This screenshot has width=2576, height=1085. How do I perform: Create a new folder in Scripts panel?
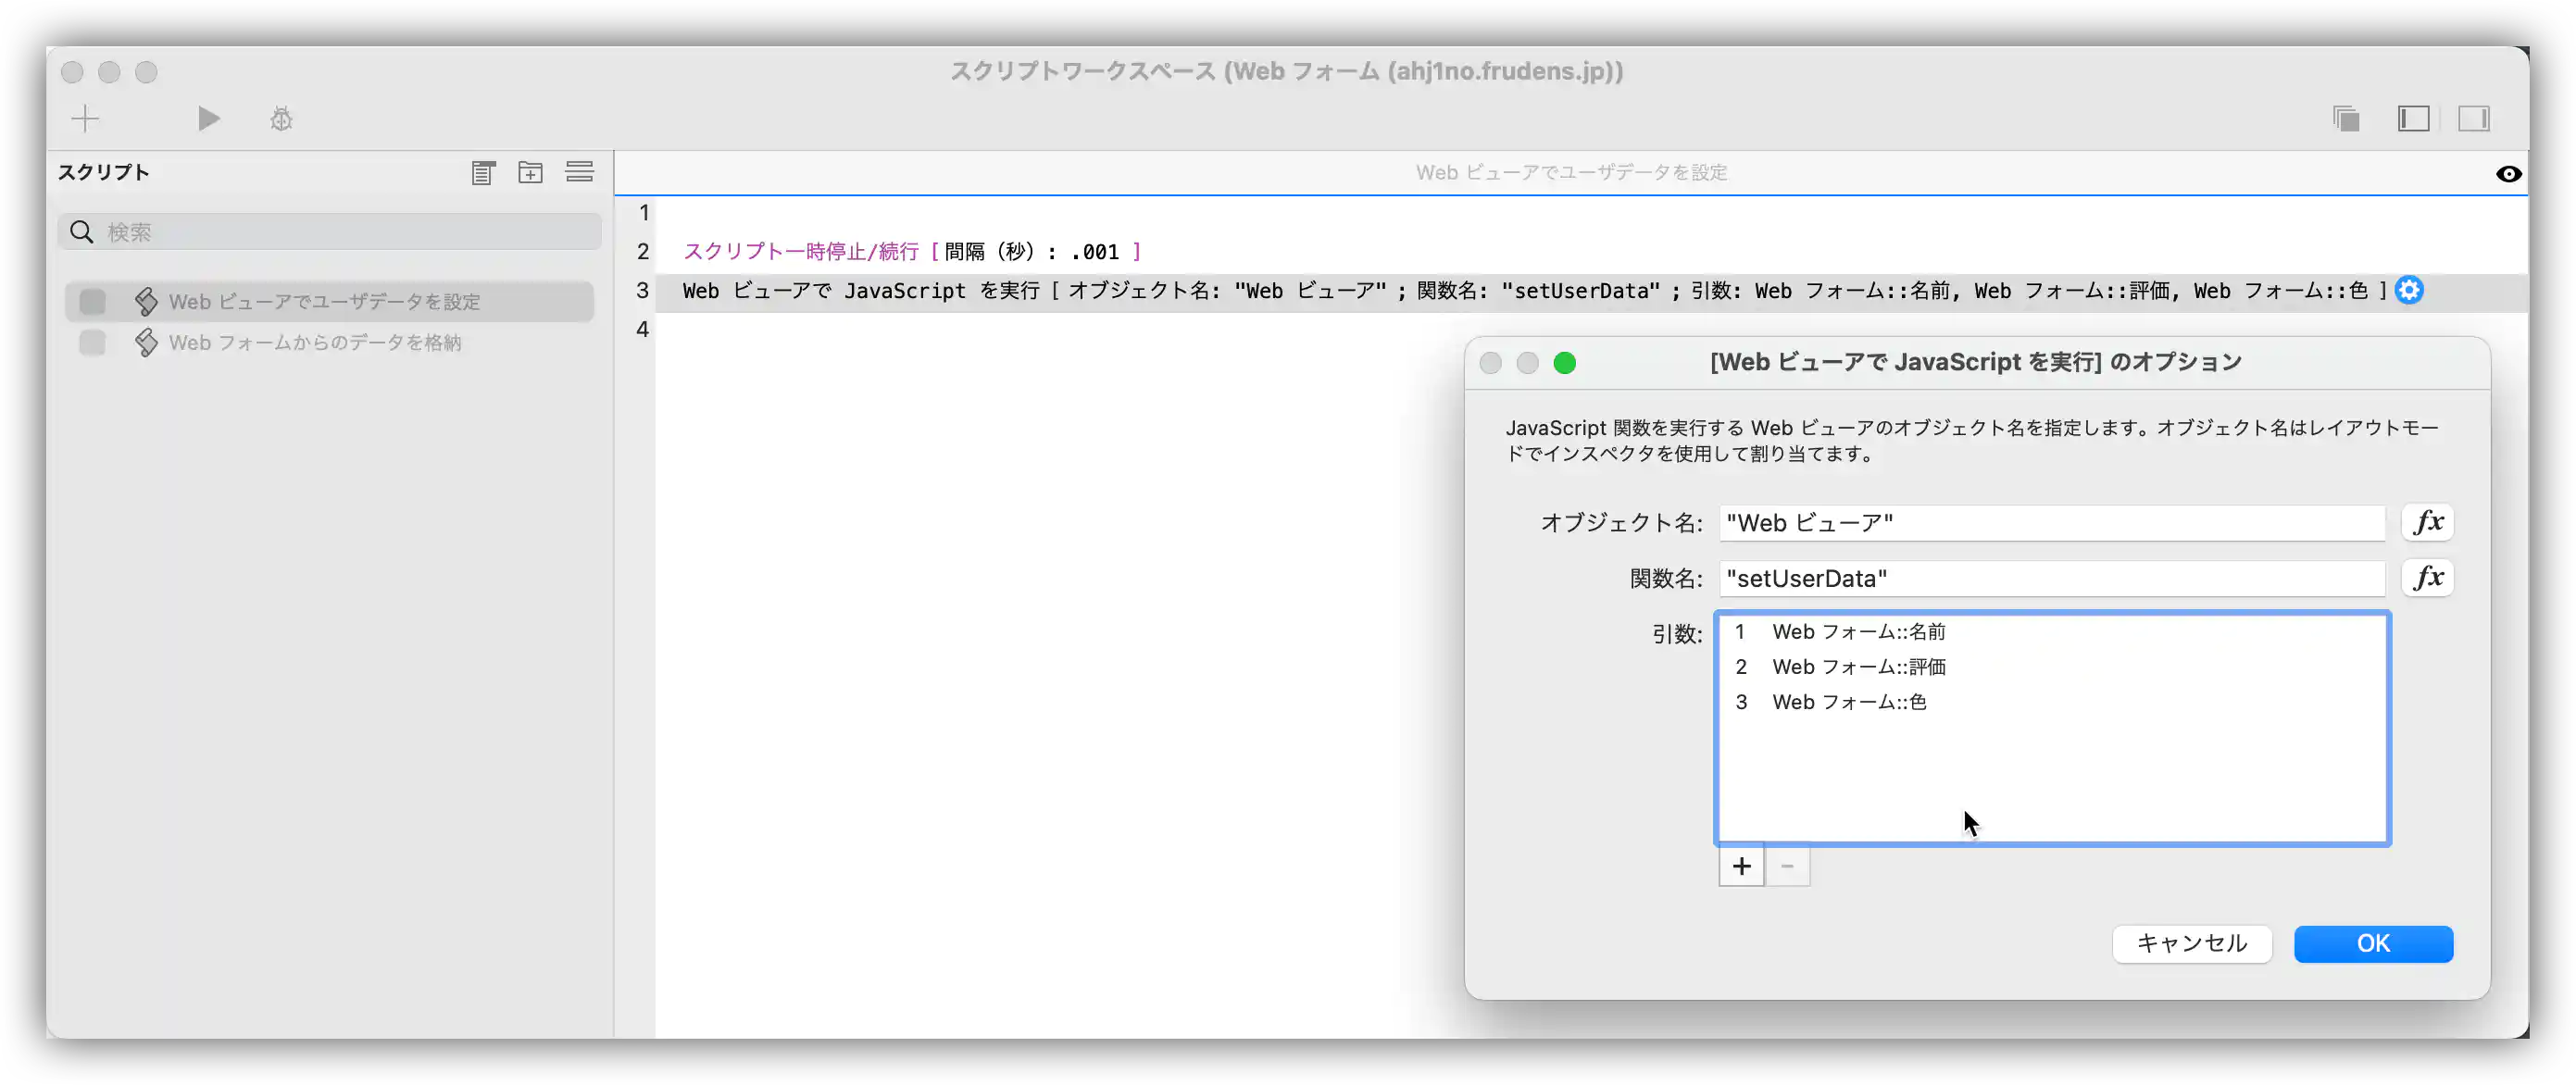click(x=530, y=172)
